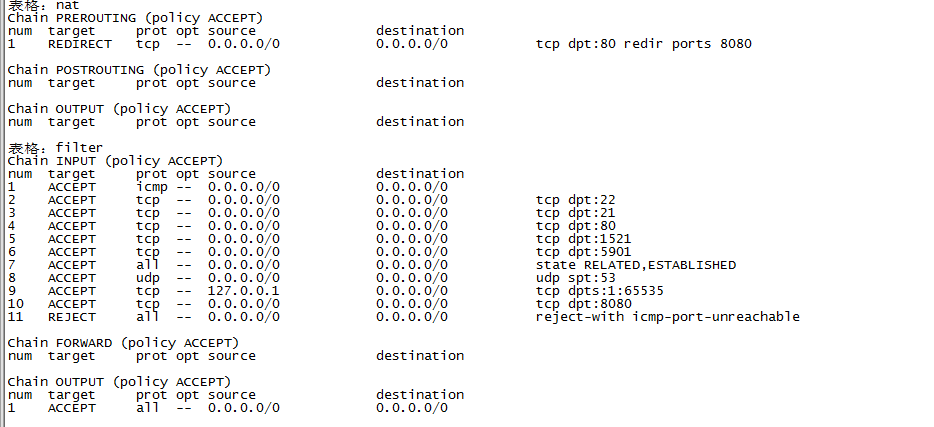The width and height of the screenshot is (934, 427).
Task: Click the 'Chain INPUT (policy ACCEPT)' heading
Action: (x=116, y=161)
